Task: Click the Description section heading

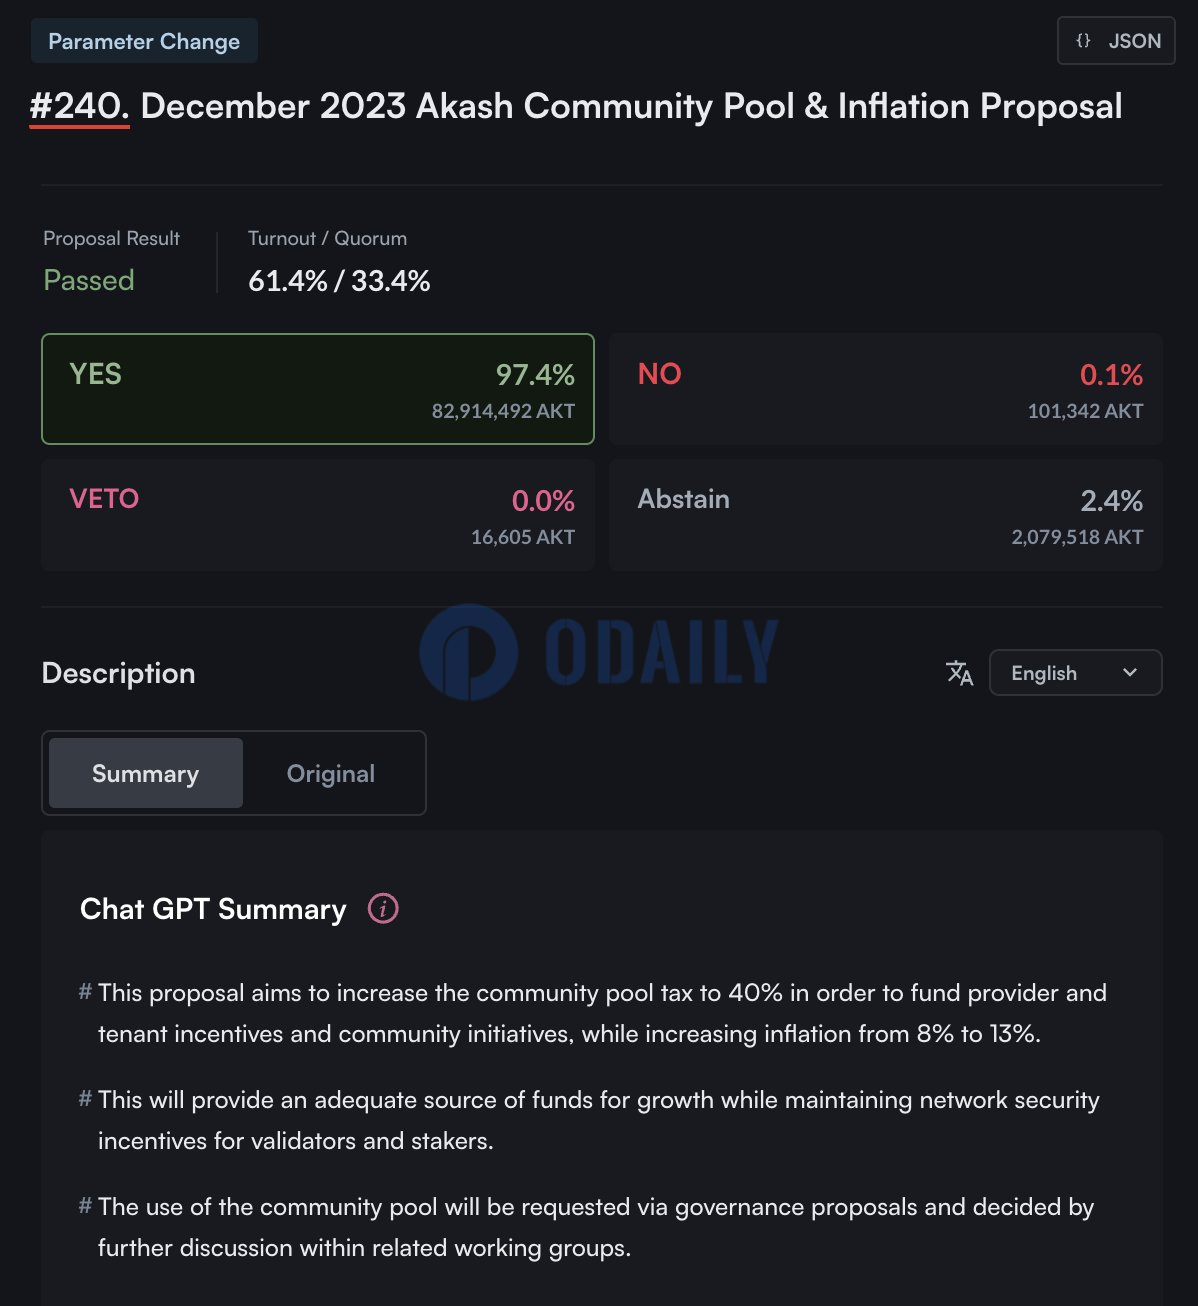Action: 119,673
